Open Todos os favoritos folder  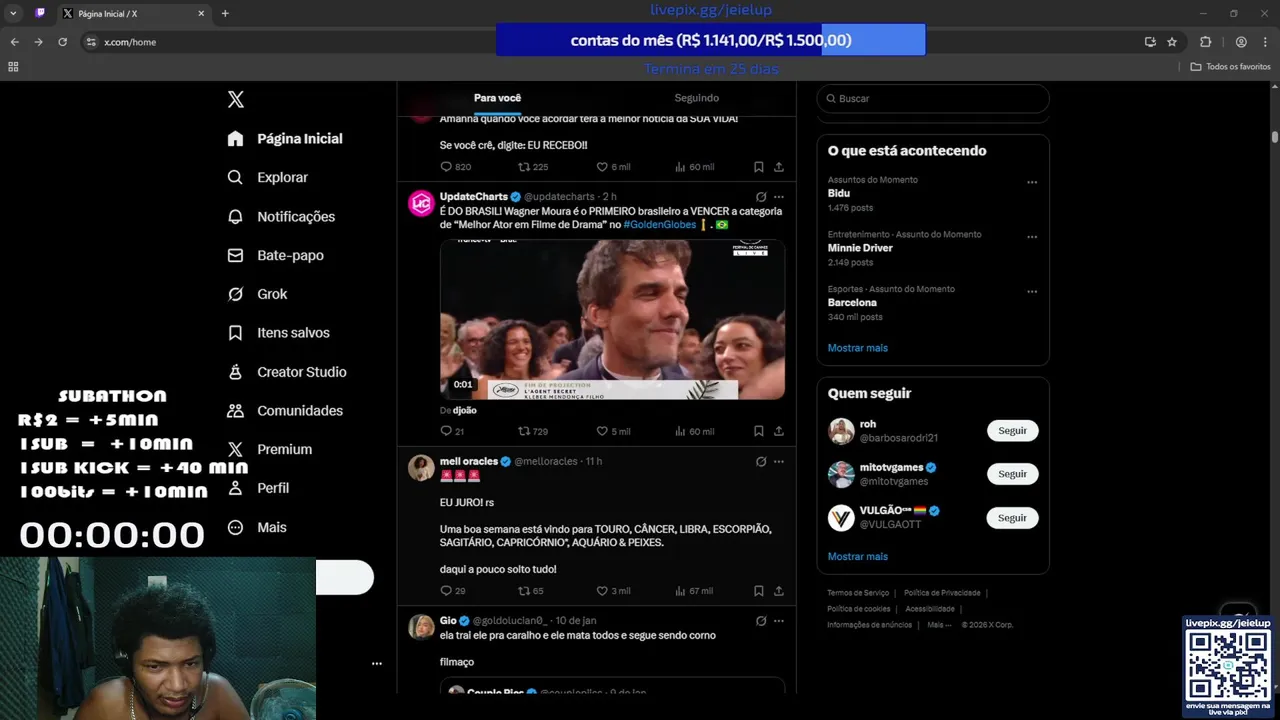pyautogui.click(x=1230, y=67)
